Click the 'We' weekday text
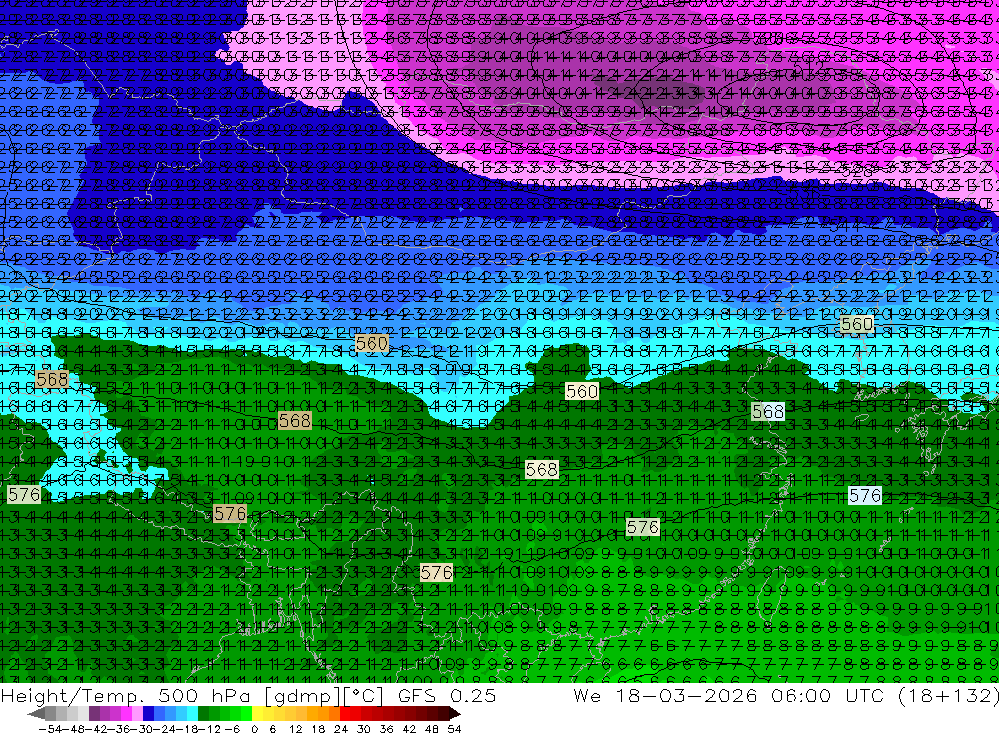Screen dimensions: 1000x733 pos(587,695)
